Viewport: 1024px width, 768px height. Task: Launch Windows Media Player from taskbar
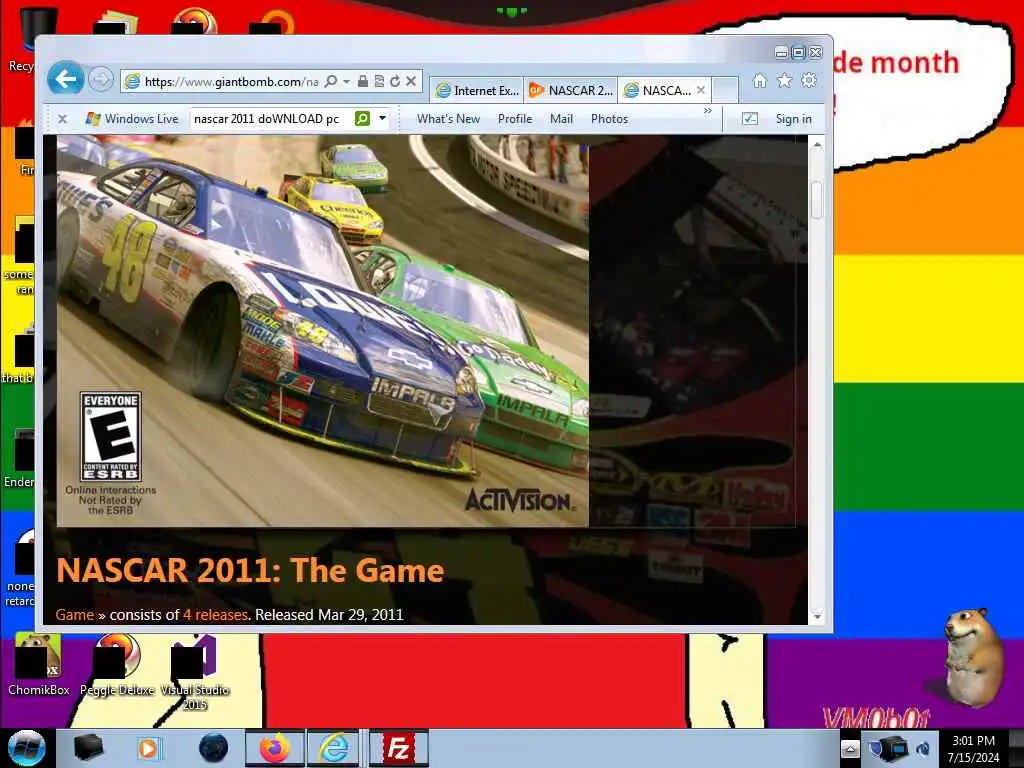coord(148,748)
